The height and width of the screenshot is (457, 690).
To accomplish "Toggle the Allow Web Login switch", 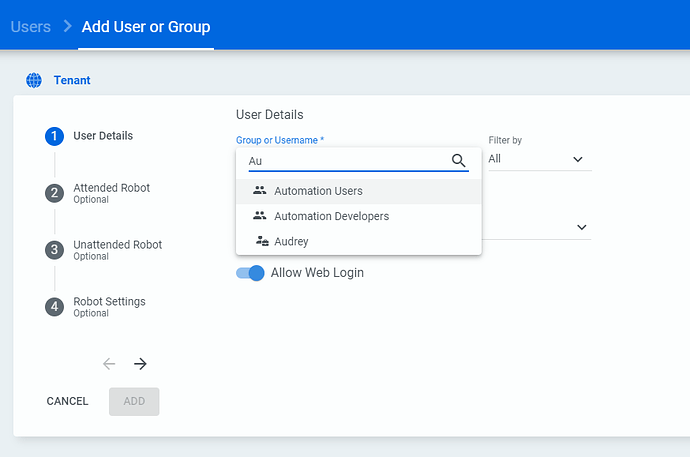I will click(250, 273).
